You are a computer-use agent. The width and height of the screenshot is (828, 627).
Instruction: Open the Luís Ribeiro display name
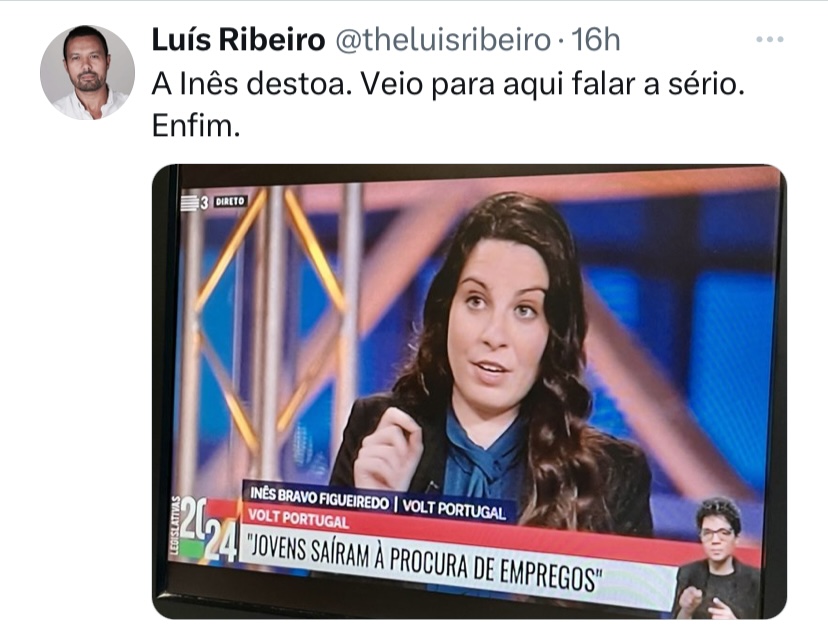[x=238, y=40]
